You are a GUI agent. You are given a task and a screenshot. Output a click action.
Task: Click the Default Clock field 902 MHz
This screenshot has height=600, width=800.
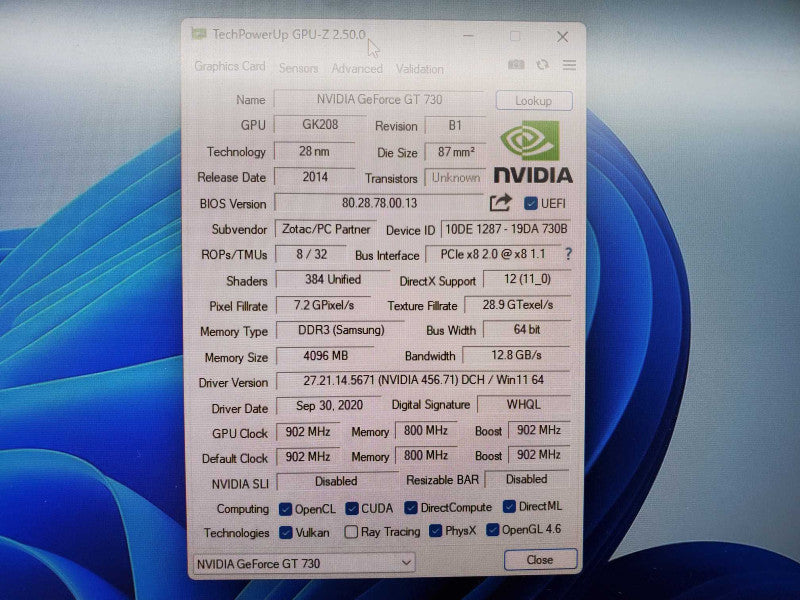pos(308,456)
